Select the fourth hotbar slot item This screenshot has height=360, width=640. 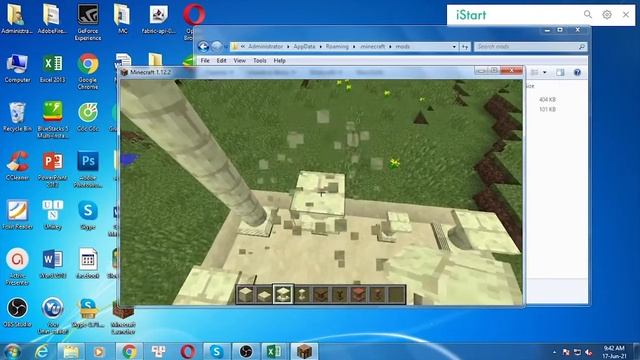click(302, 294)
